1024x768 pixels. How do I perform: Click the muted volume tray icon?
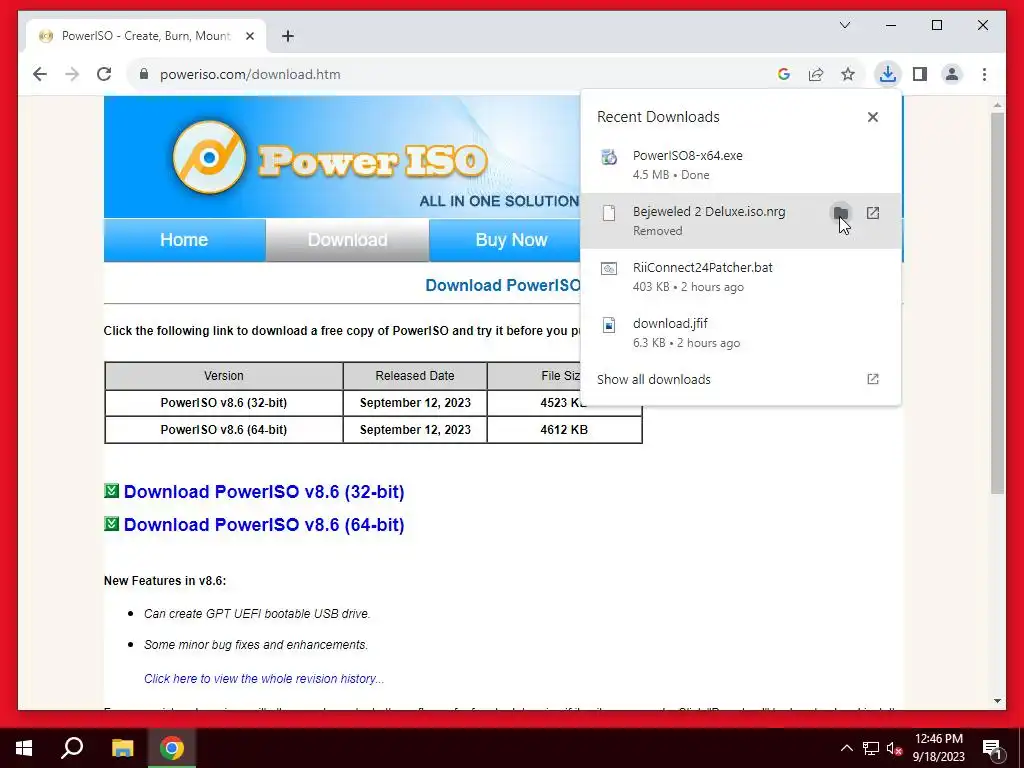895,748
